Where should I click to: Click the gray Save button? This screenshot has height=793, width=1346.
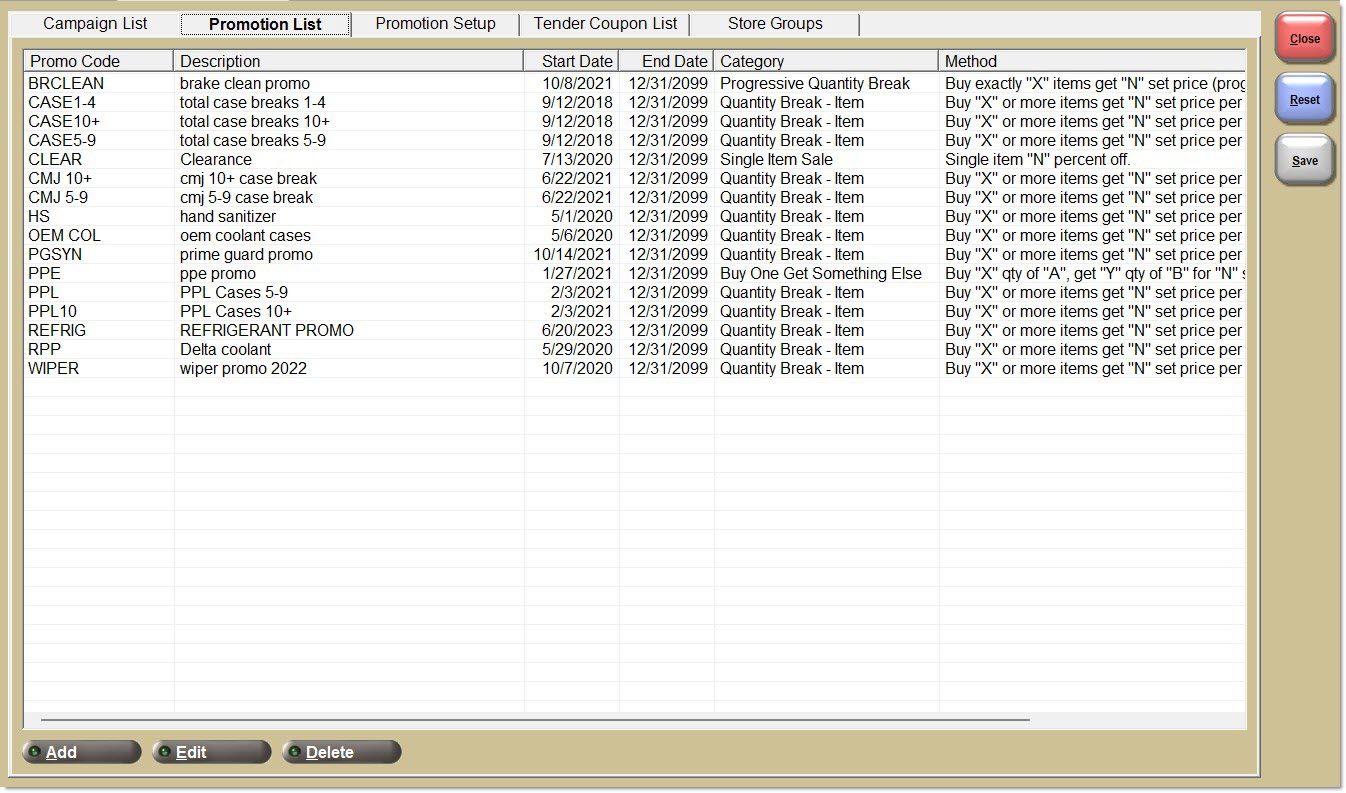click(1304, 161)
